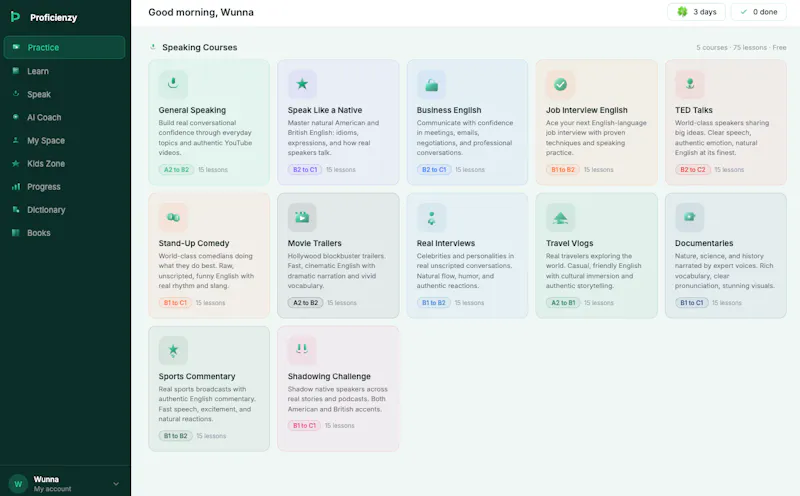Click the Stand-Up Comedy masks icon
The height and width of the screenshot is (496, 800).
[x=173, y=217]
